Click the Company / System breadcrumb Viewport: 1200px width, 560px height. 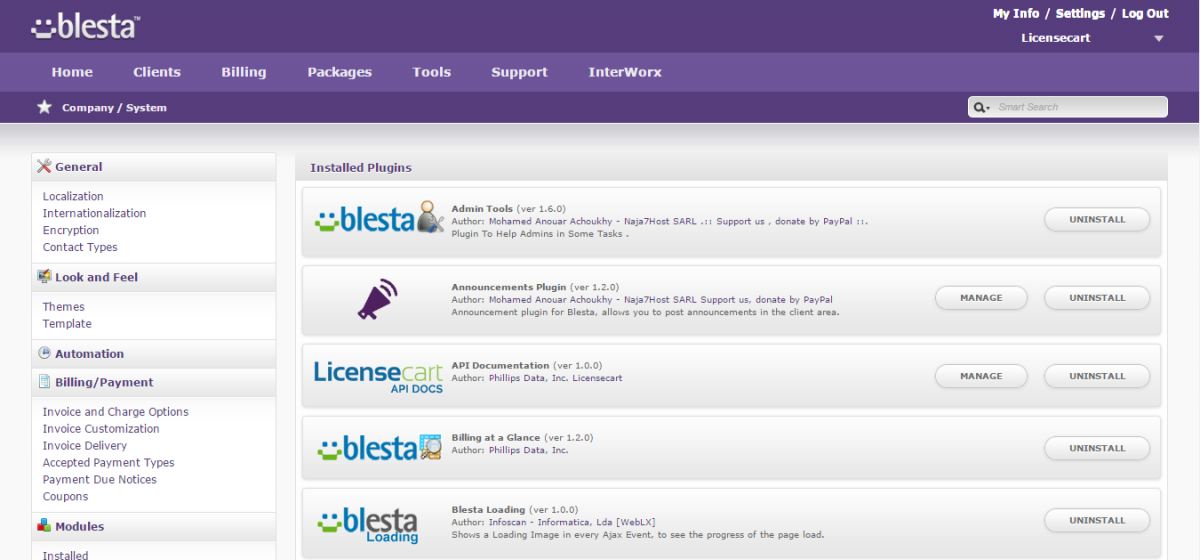[x=114, y=107]
